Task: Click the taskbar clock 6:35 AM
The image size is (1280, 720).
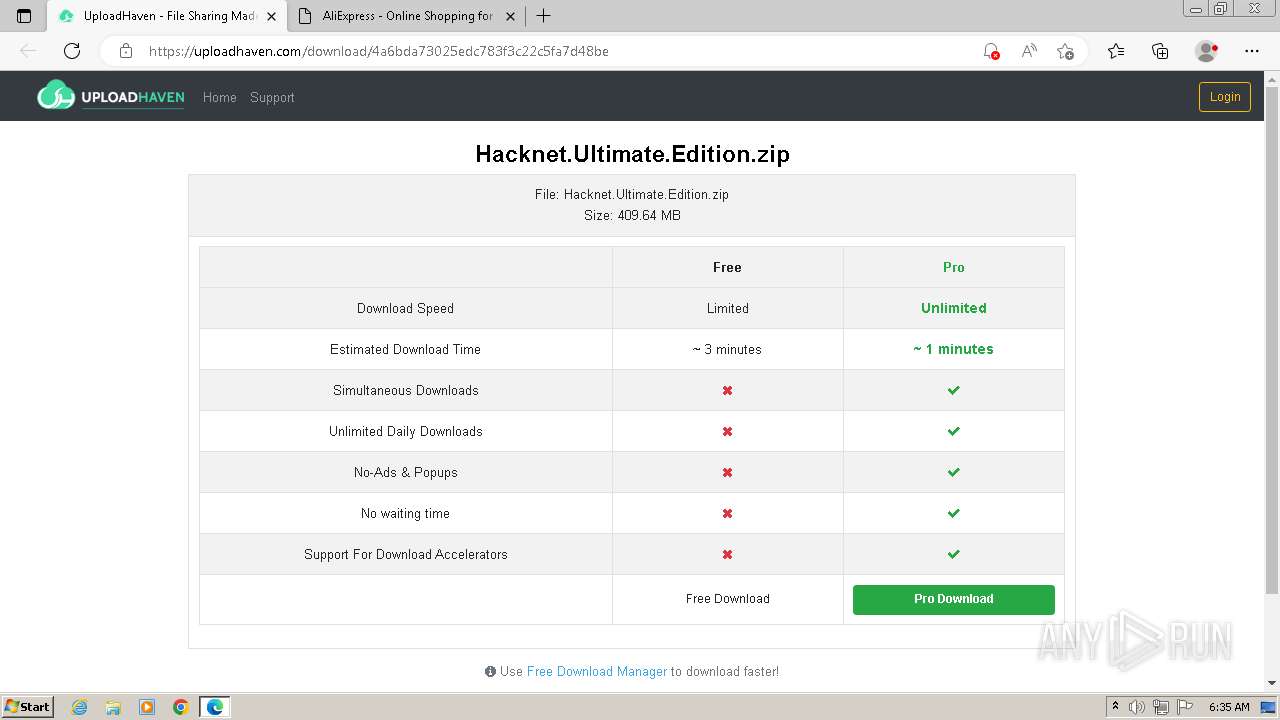Action: pyautogui.click(x=1229, y=707)
